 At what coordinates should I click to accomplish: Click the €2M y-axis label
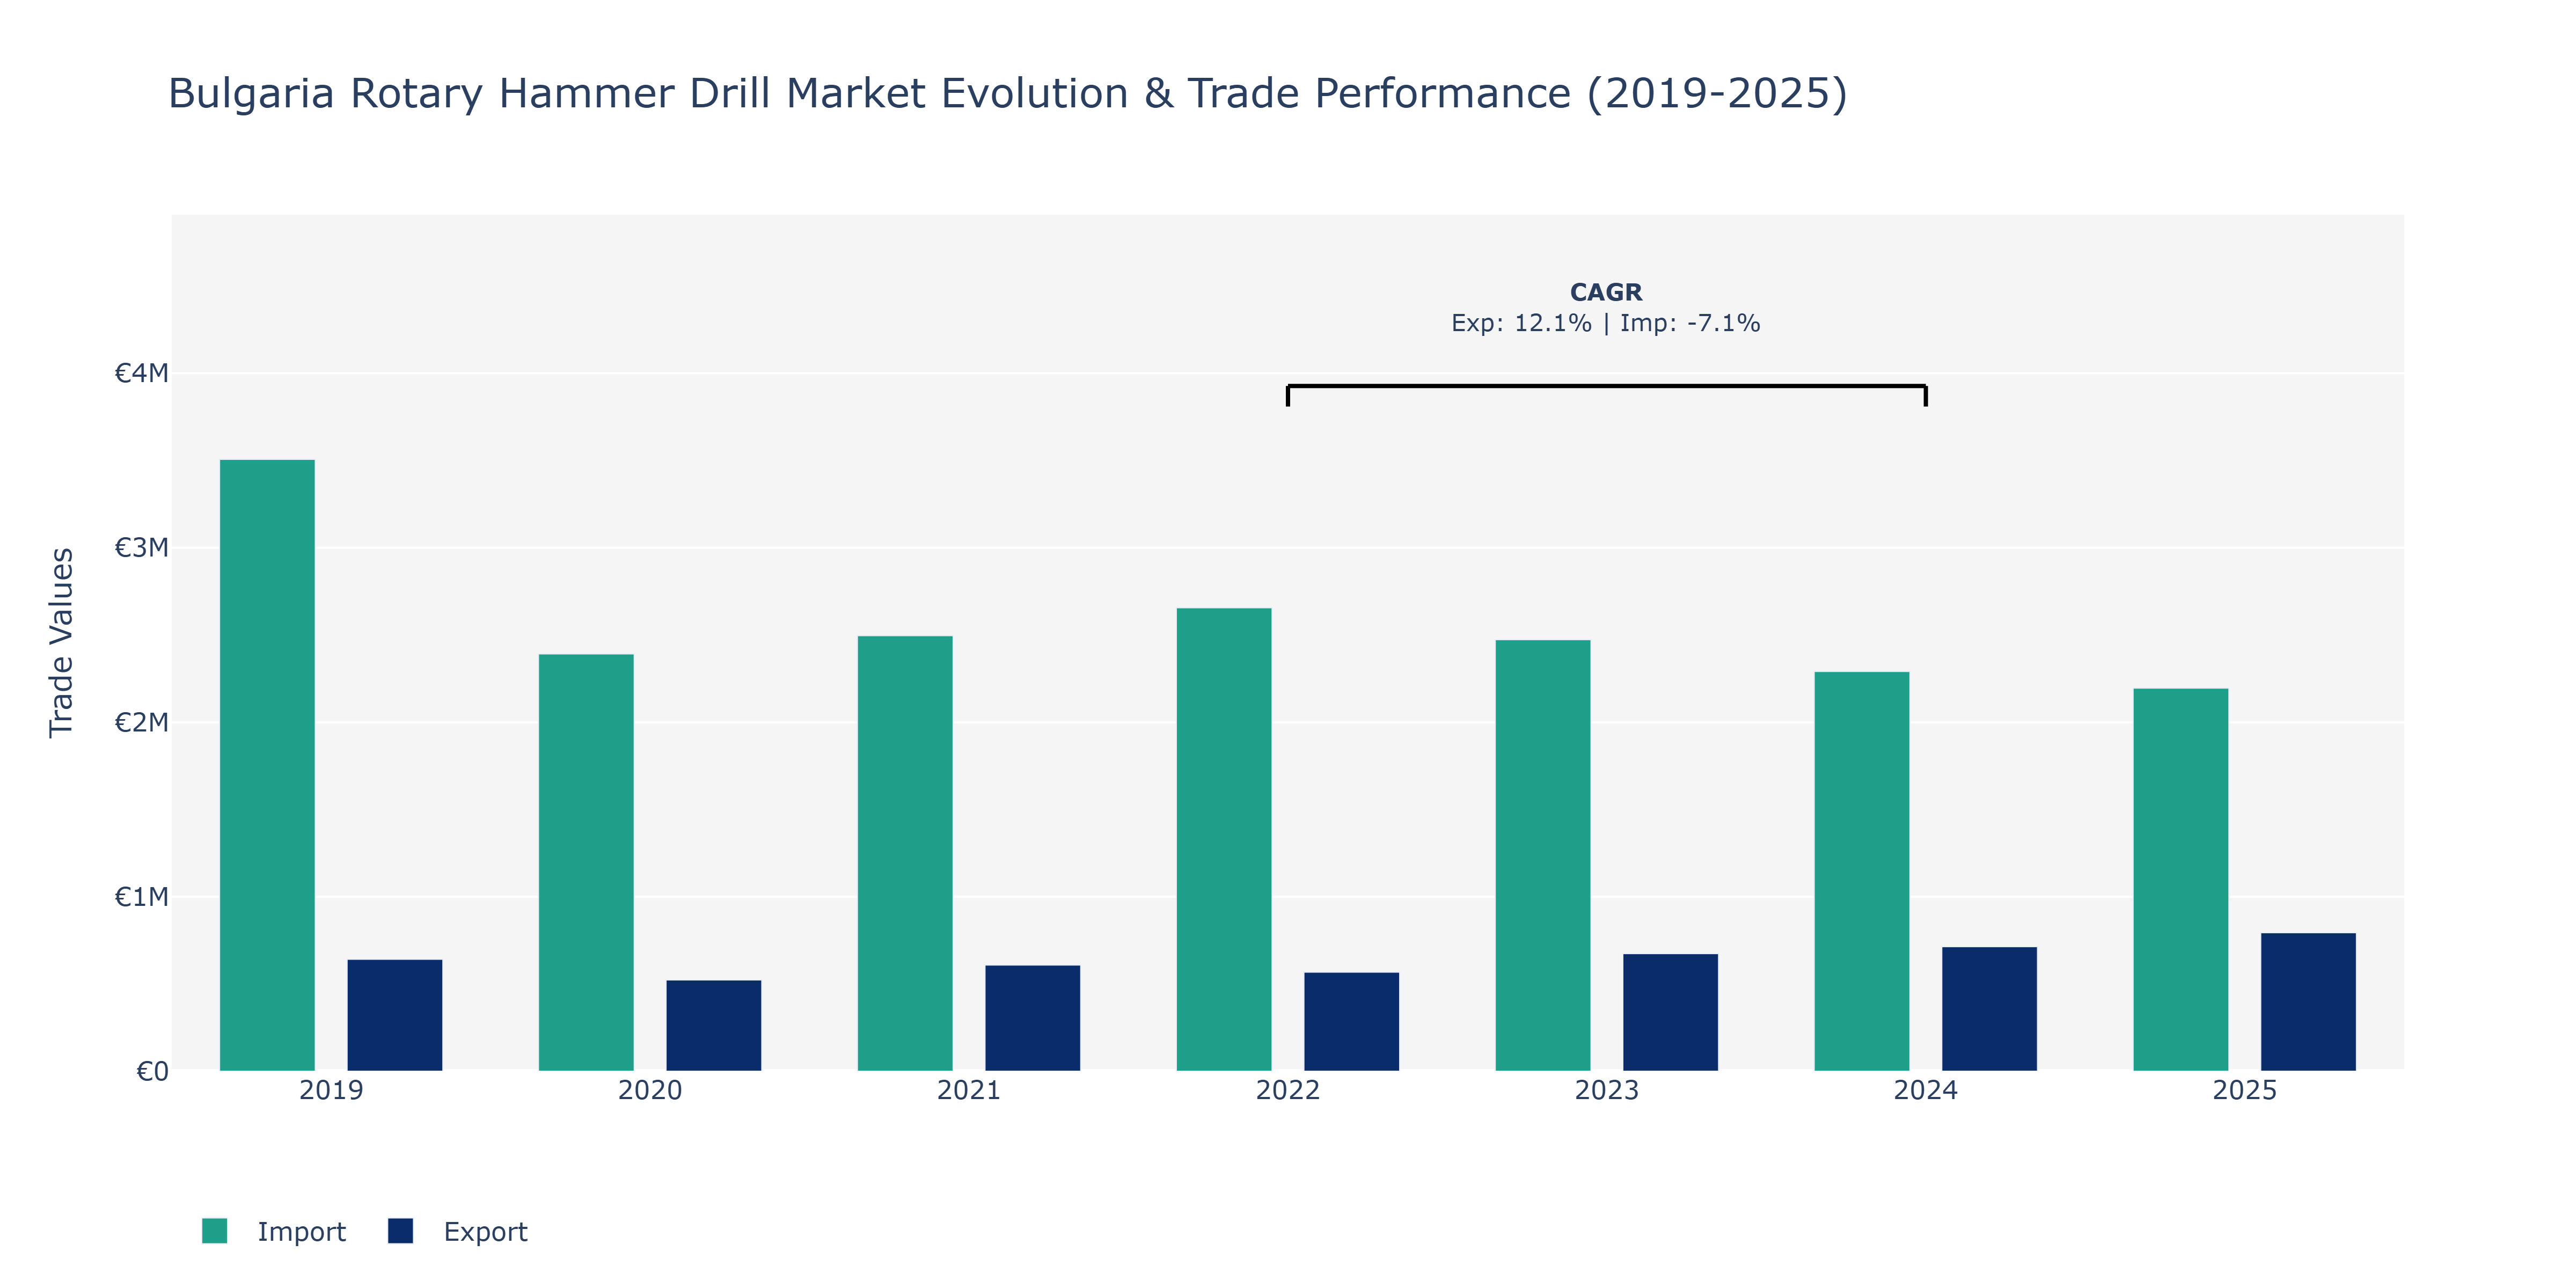coord(141,722)
